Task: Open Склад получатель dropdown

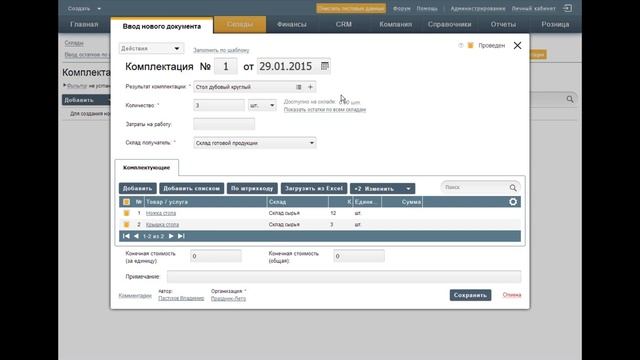Action: pos(255,143)
